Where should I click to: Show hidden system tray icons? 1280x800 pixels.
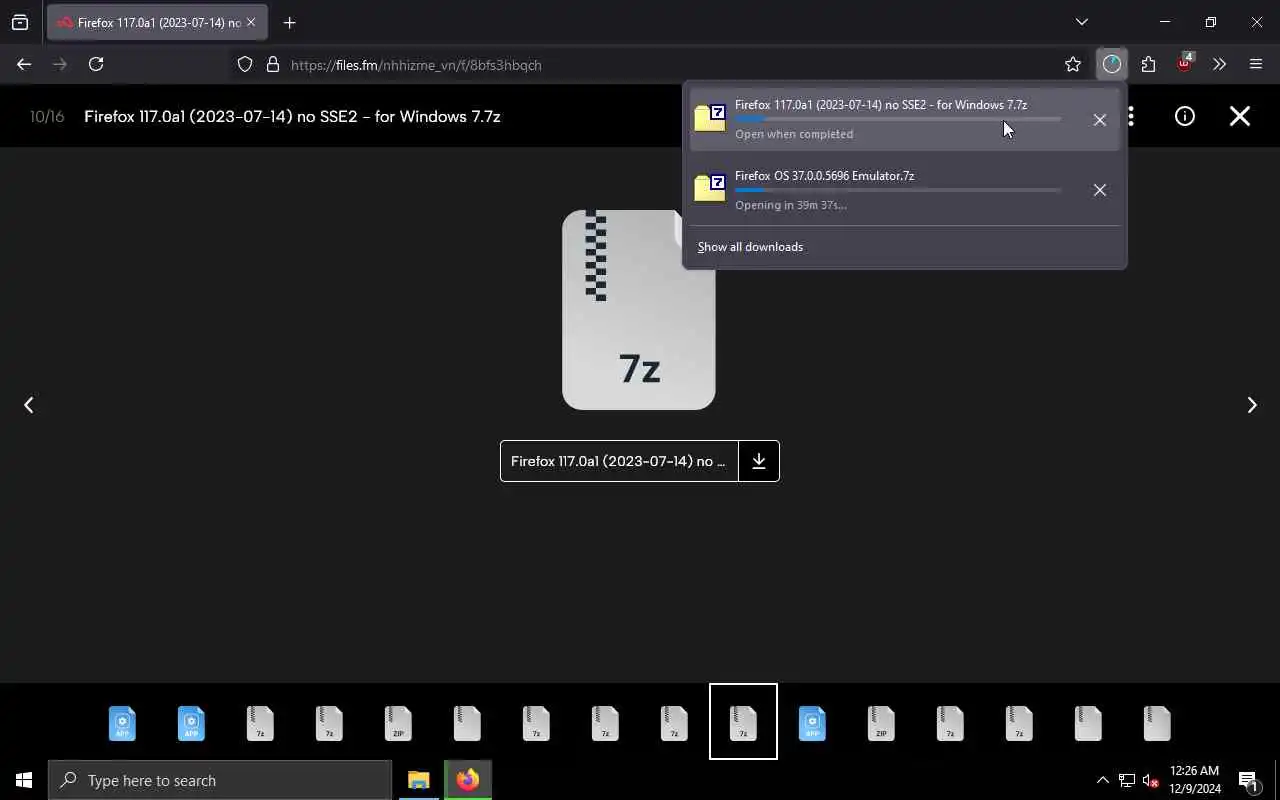pos(1102,780)
